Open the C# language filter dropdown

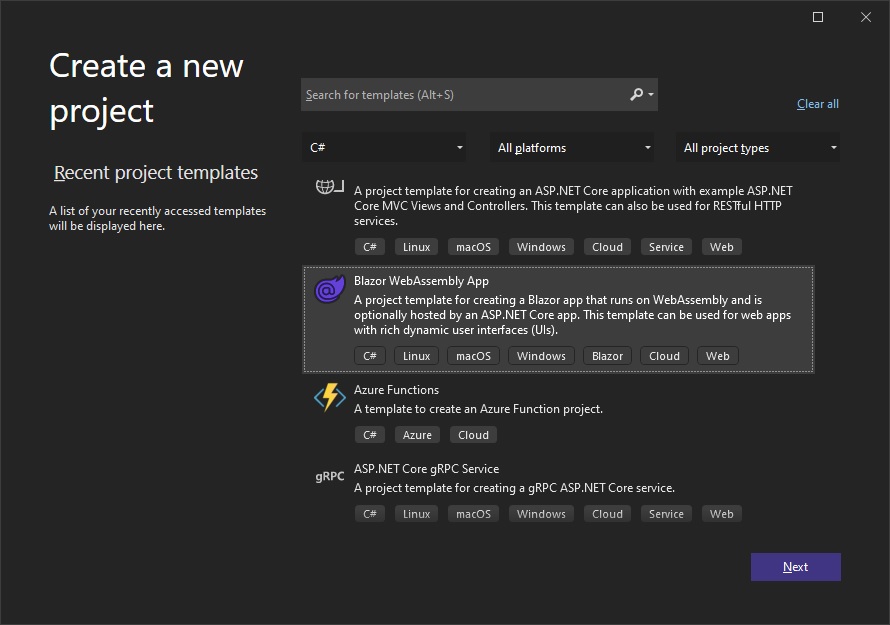383,147
